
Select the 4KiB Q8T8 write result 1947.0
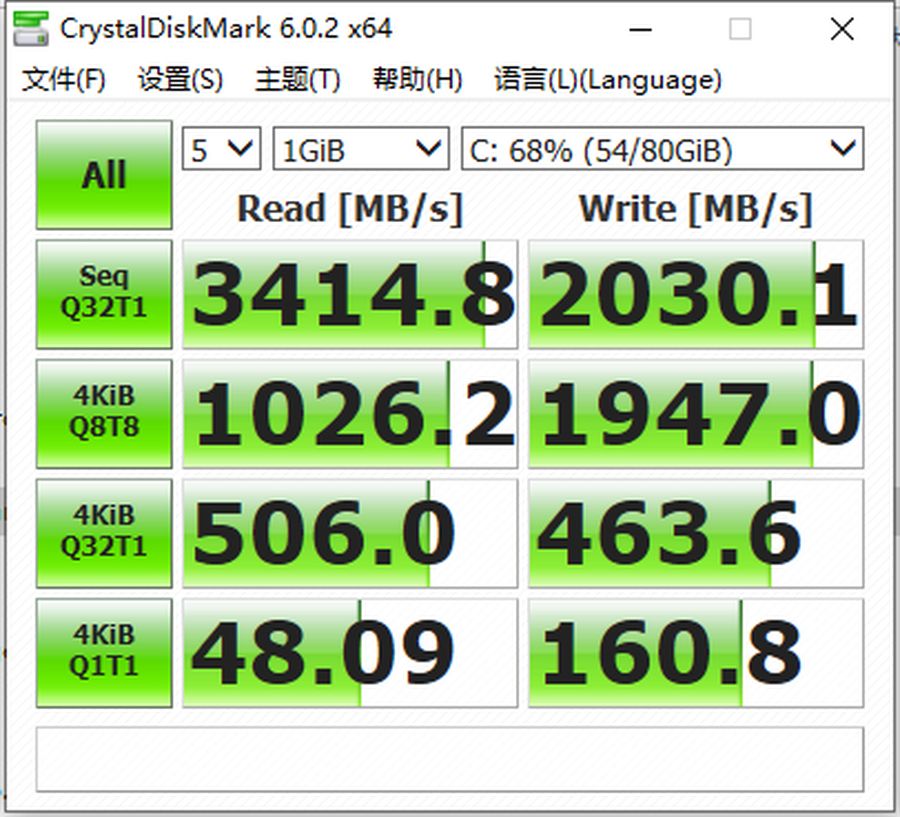[x=696, y=413]
